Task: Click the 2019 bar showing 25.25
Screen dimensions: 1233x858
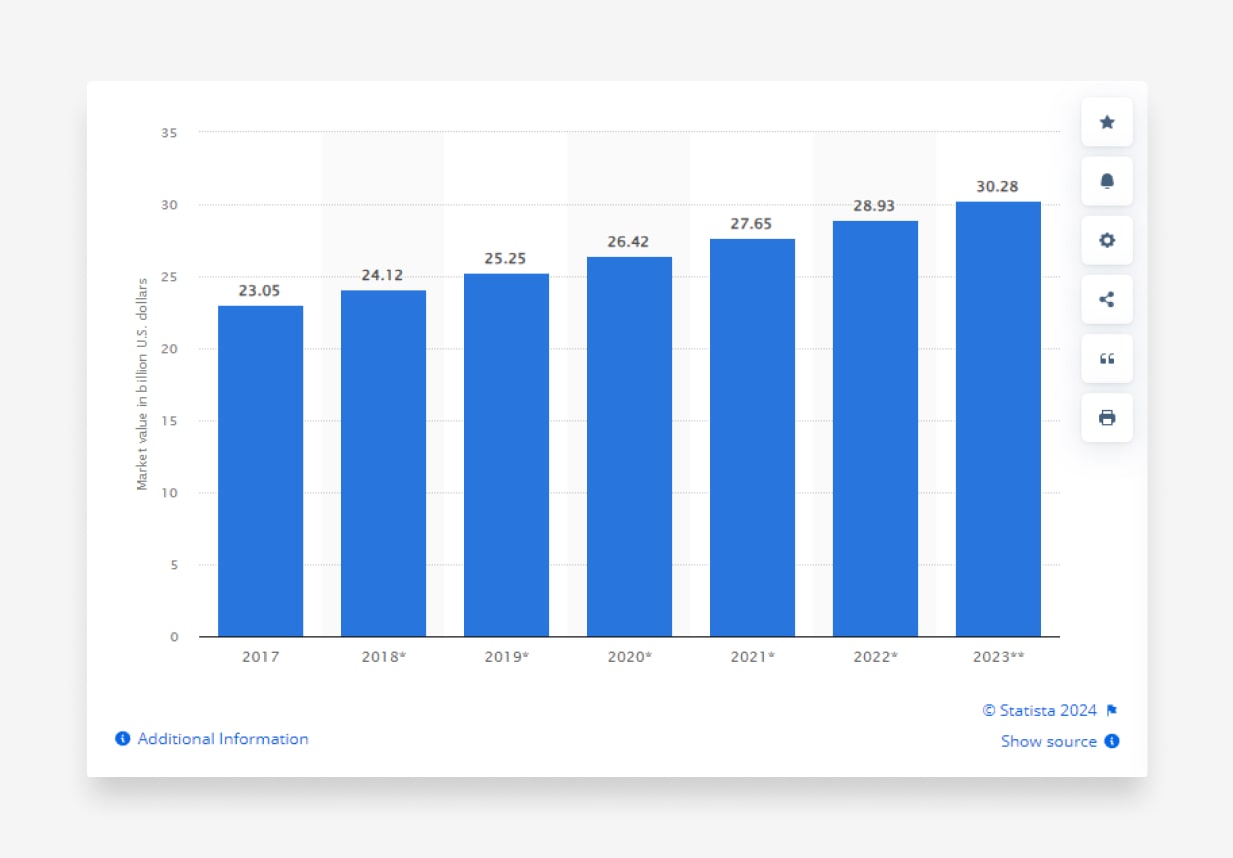Action: click(506, 455)
